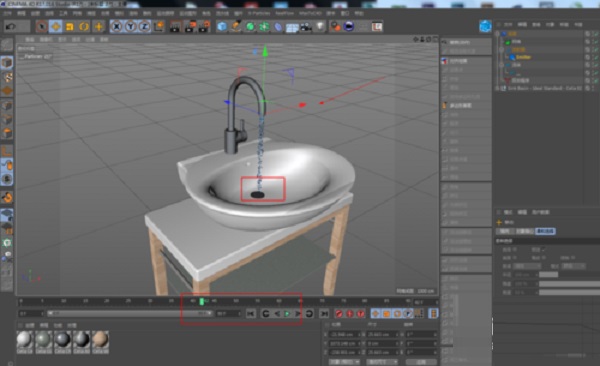600x366 pixels.
Task: Switch to Texture mode in left sidebar
Action: (x=7, y=77)
